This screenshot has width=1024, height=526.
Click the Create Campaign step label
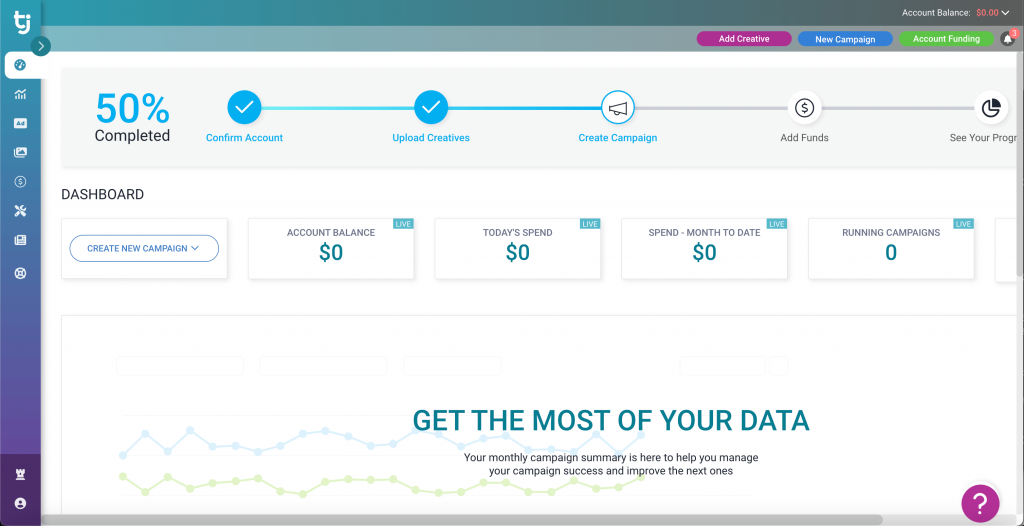tap(618, 138)
